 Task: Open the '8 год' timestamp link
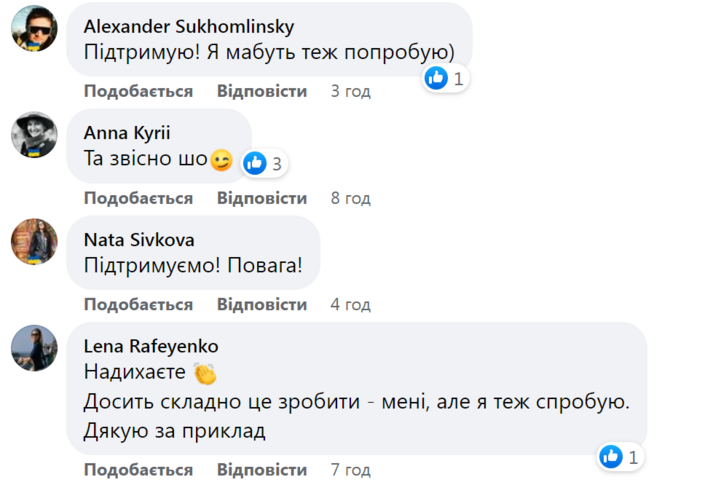pyautogui.click(x=350, y=198)
